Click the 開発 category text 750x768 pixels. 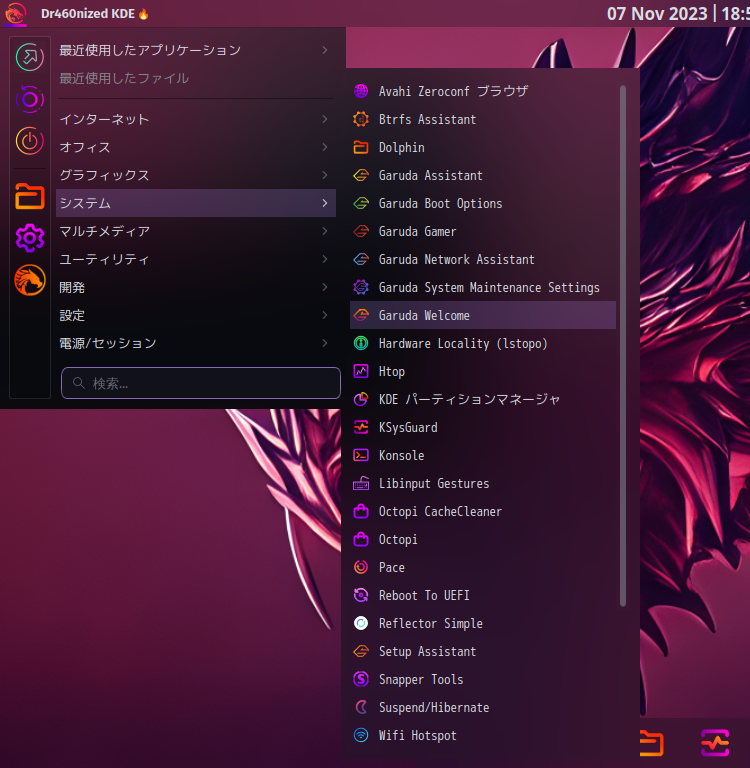click(x=72, y=287)
